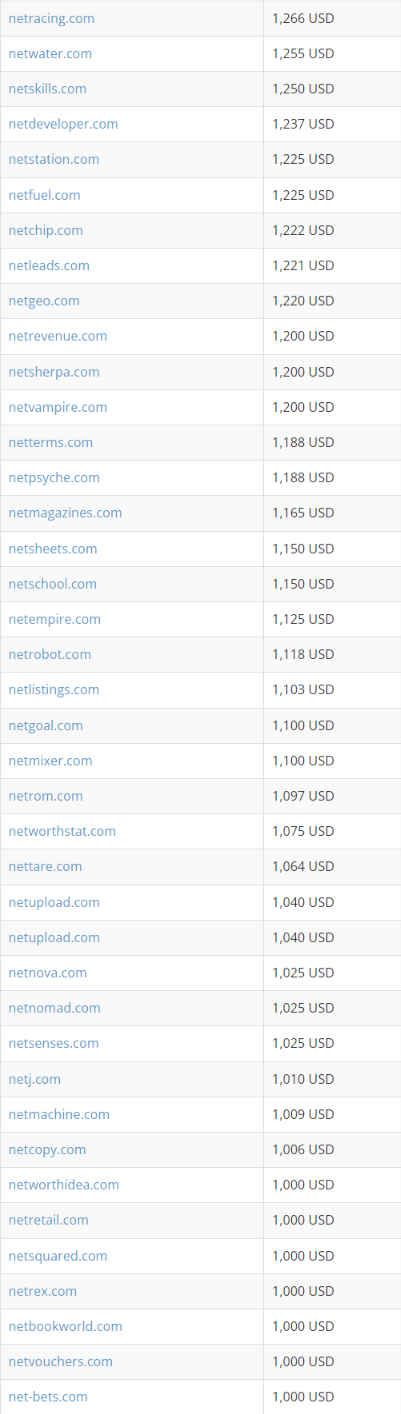
Task: Click netchip.com in the list
Action: point(45,230)
